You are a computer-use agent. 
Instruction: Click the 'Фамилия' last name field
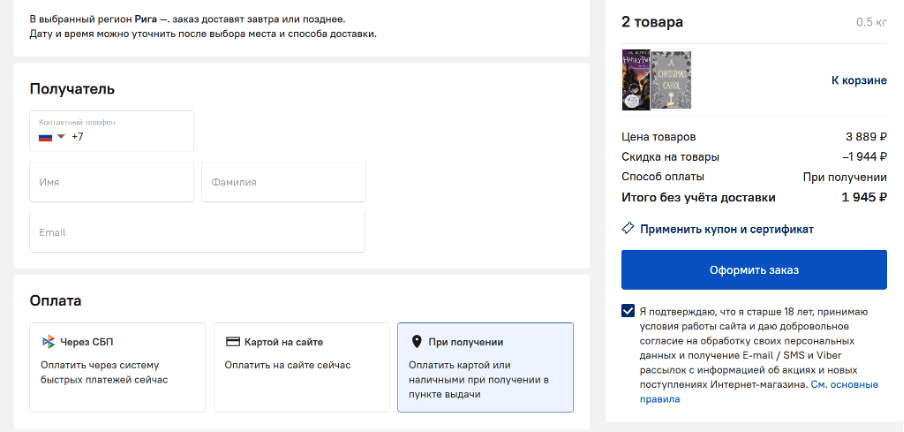click(x=283, y=182)
